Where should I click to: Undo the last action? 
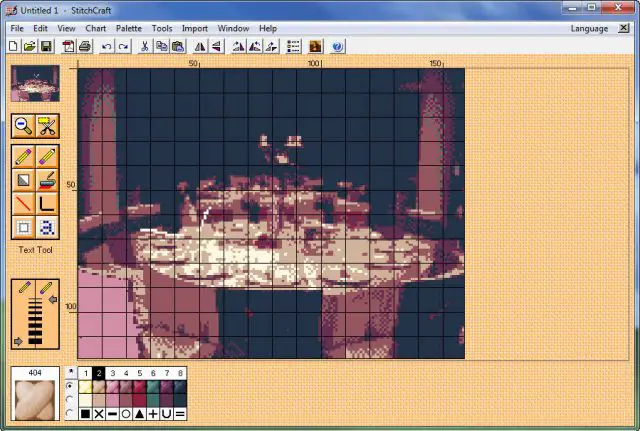107,47
